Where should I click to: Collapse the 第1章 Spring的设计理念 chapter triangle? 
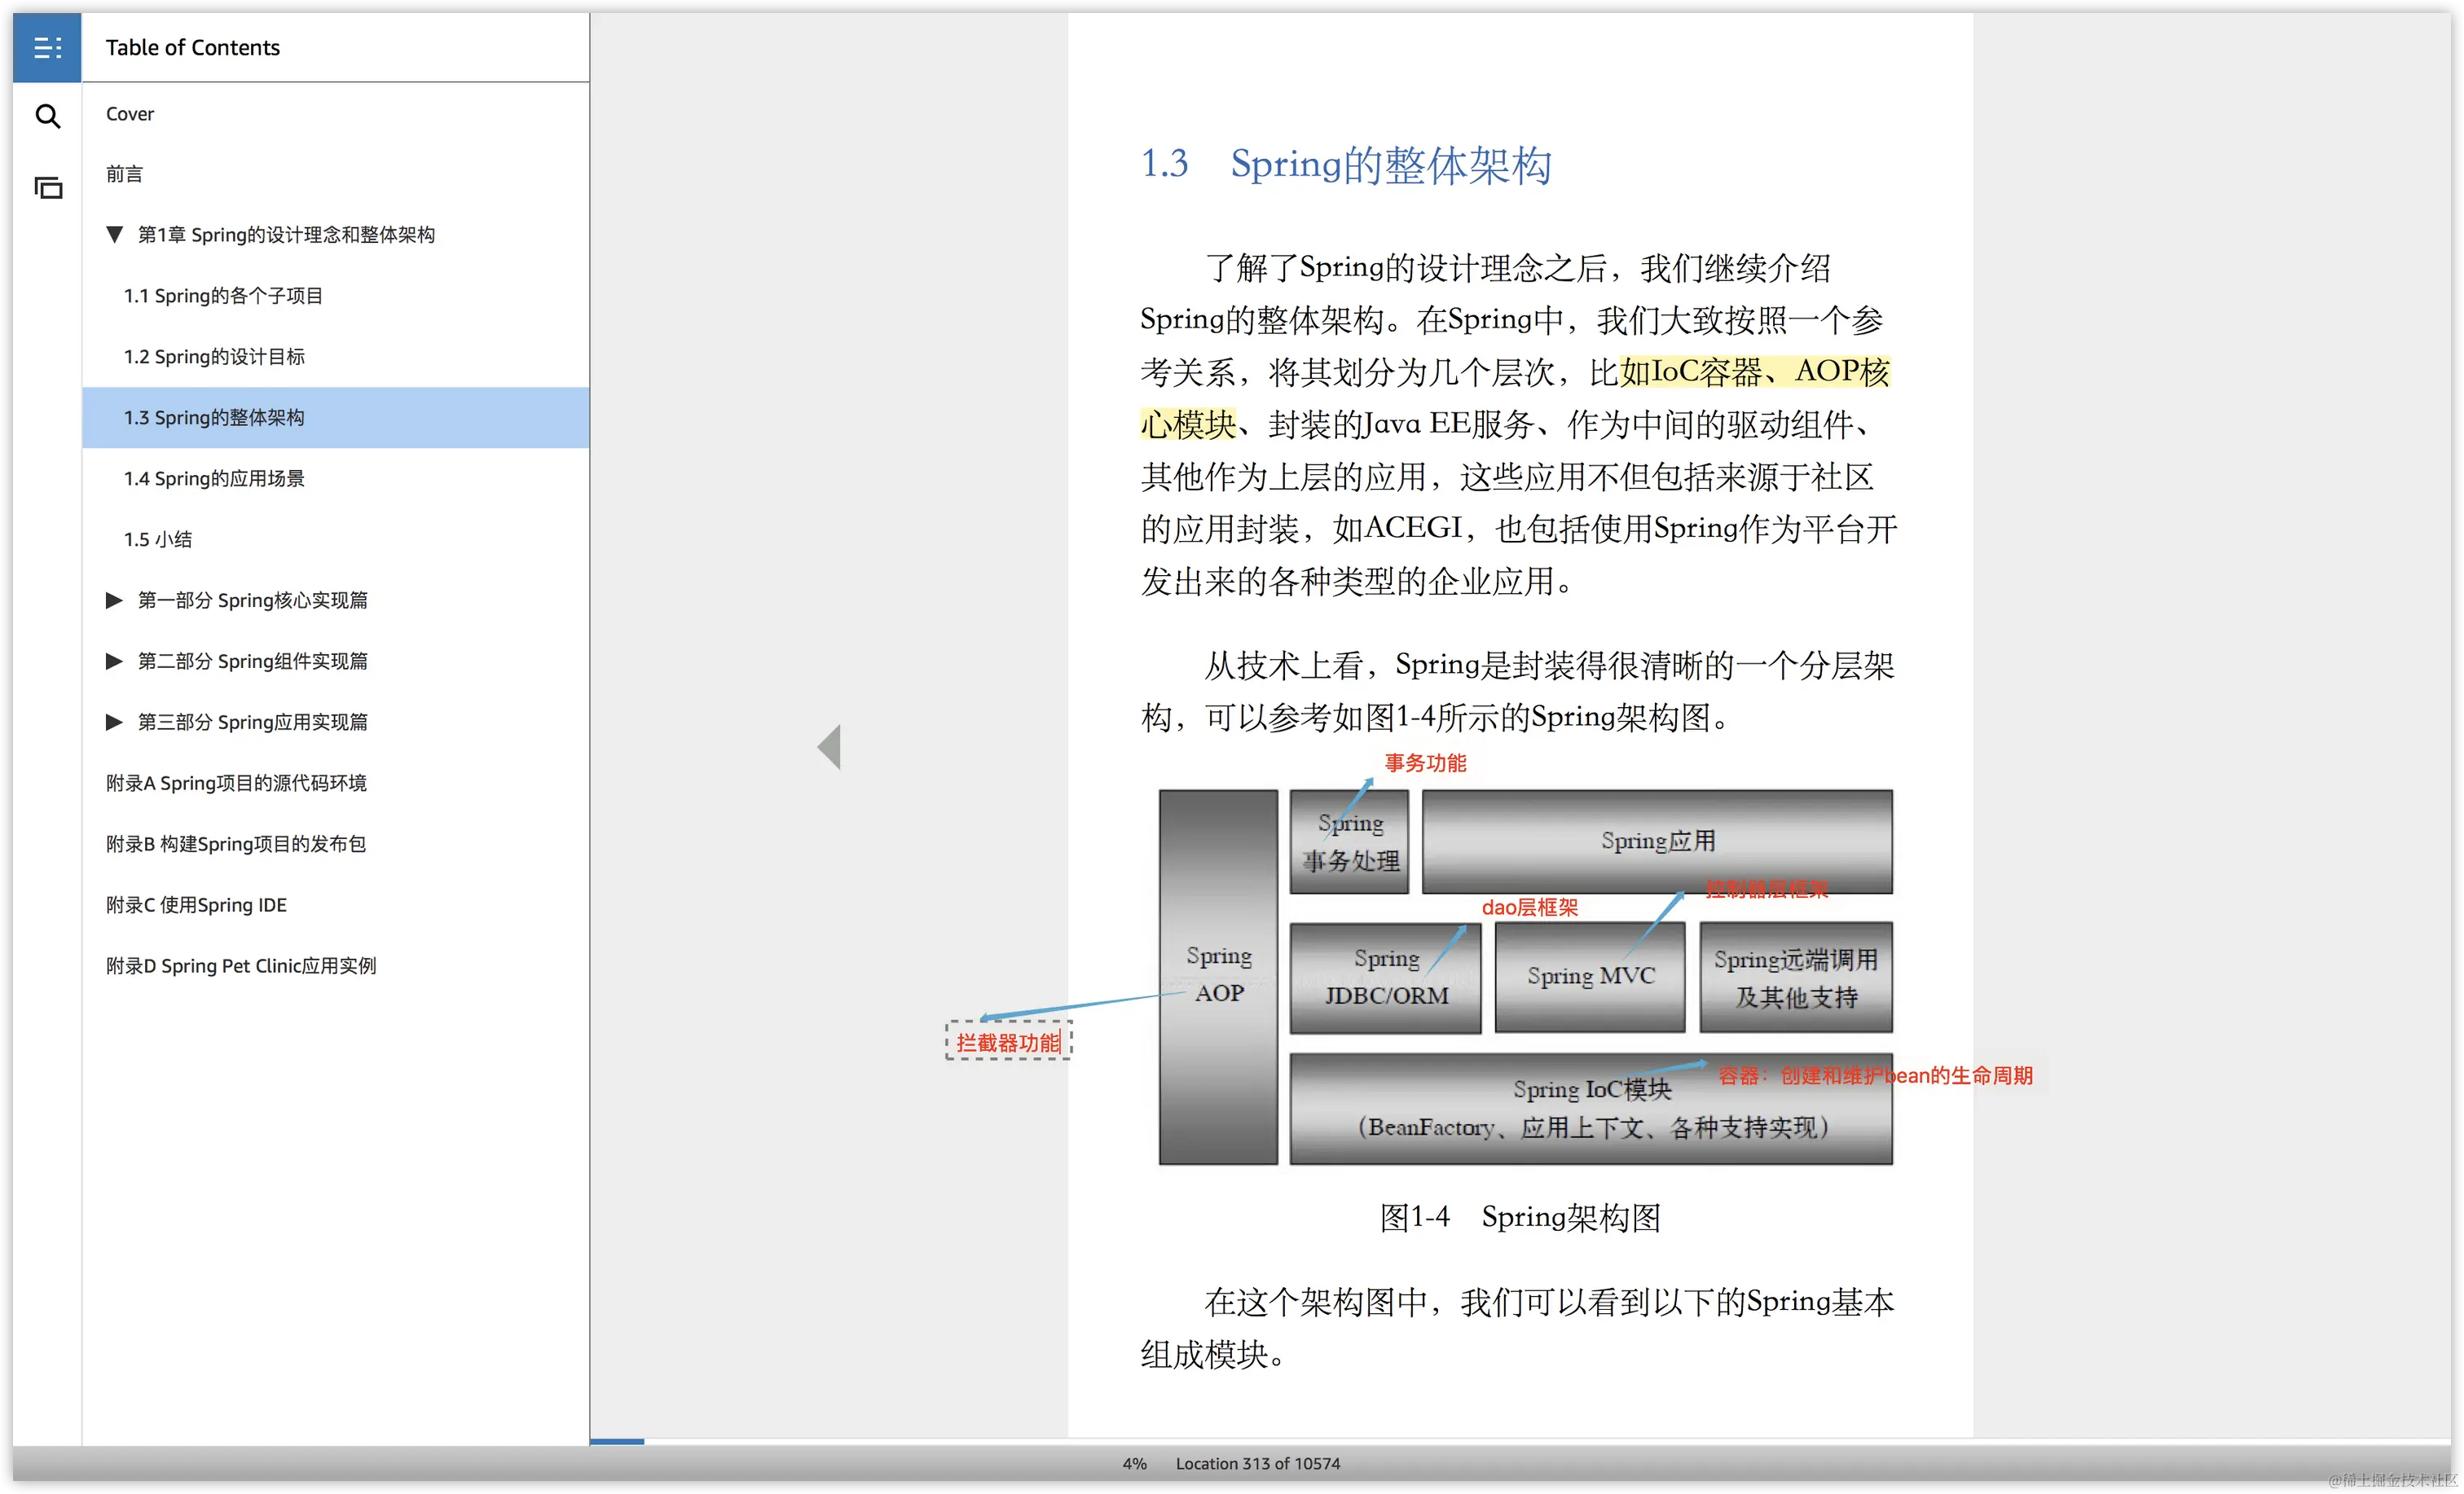click(114, 234)
